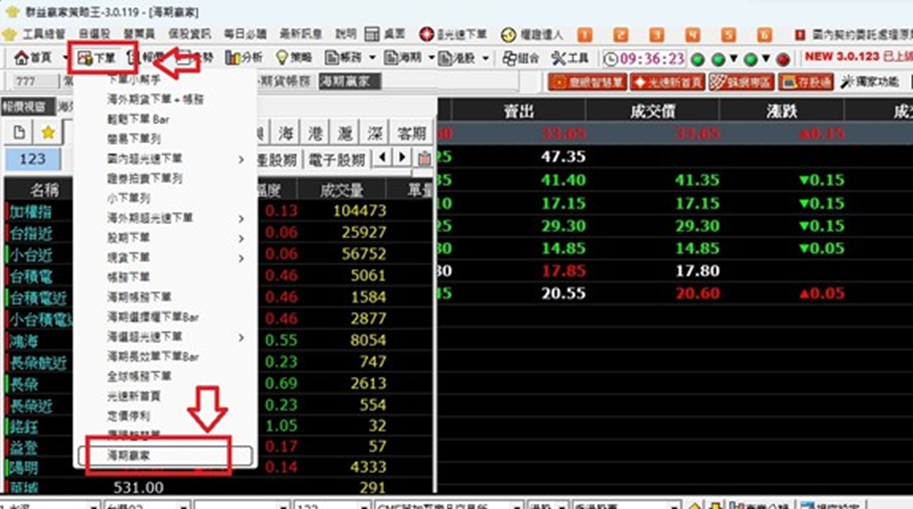913x509 pixels.
Task: Sort by 成交價 column header
Action: 652,111
